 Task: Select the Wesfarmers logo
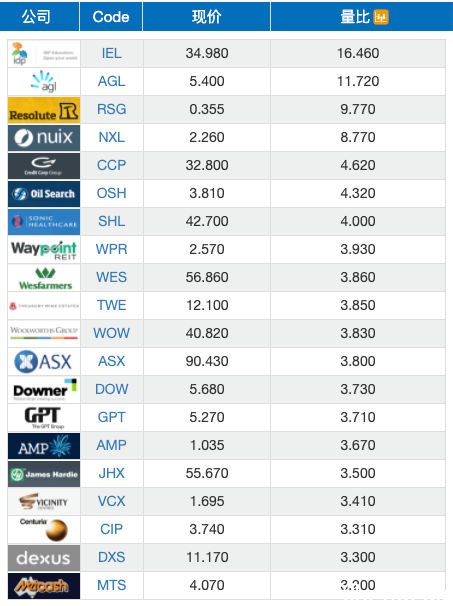coord(44,278)
